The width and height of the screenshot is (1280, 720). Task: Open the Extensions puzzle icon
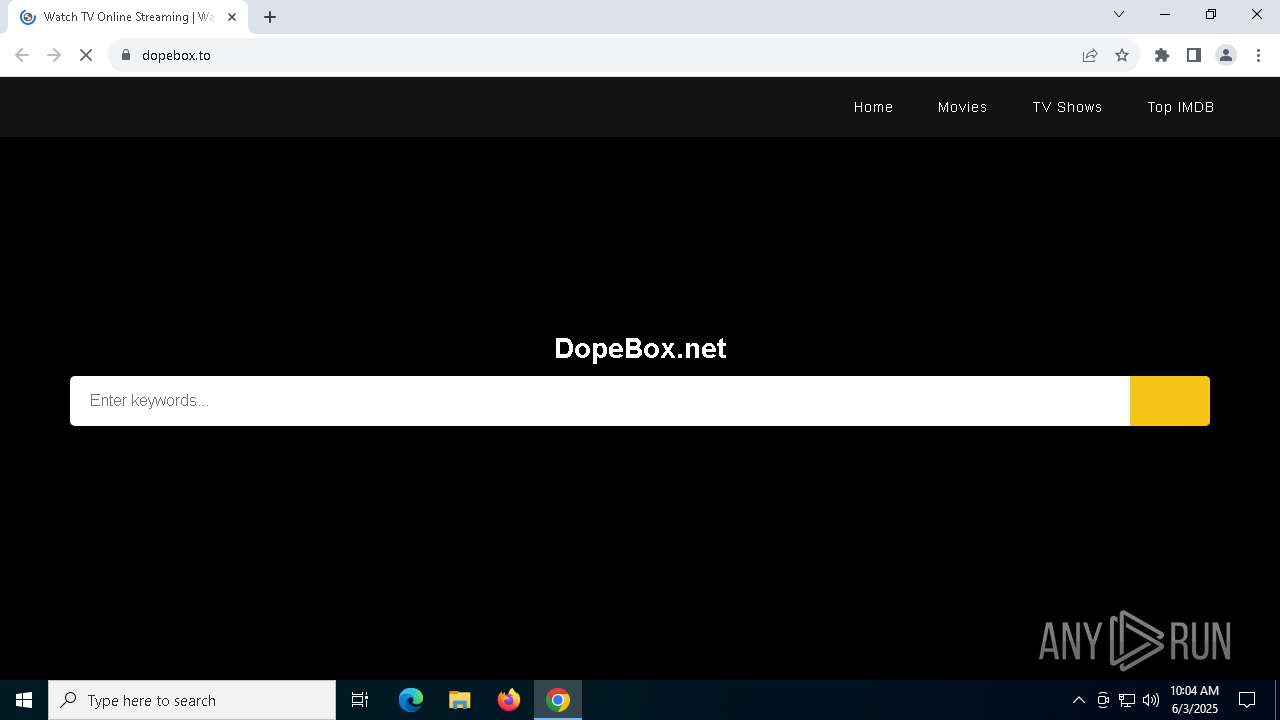1162,55
